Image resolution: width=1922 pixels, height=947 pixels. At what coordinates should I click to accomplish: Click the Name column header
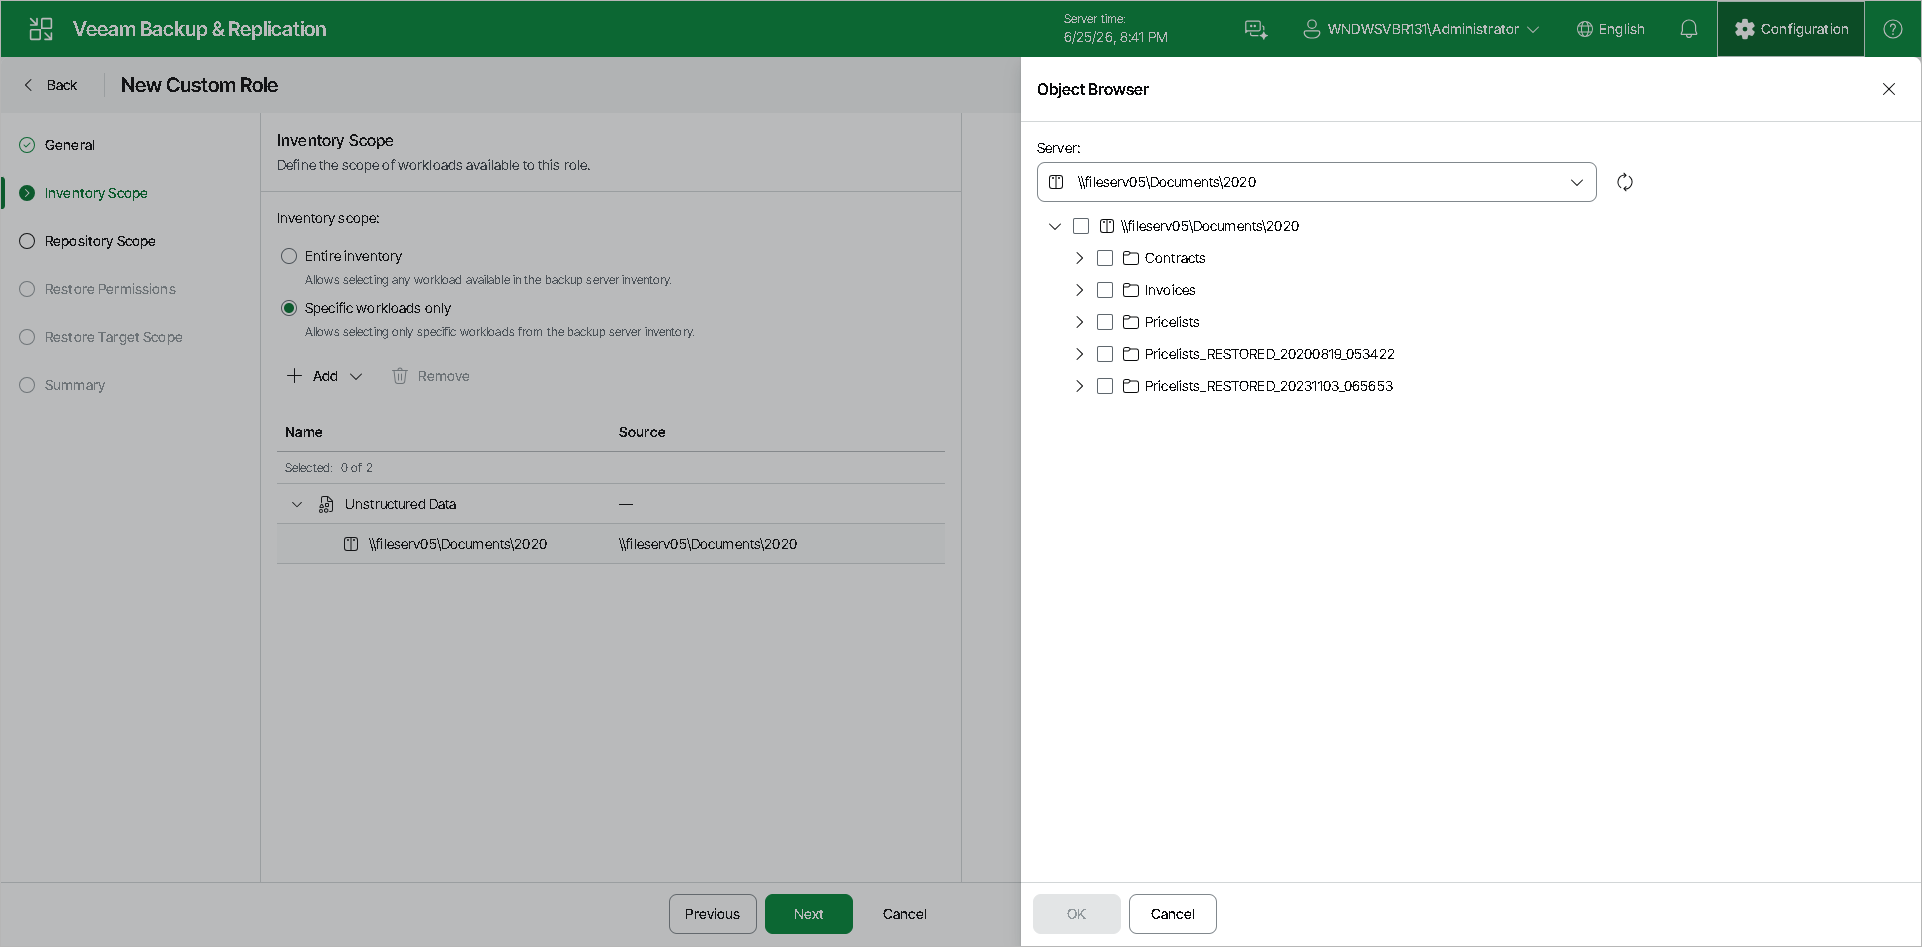(304, 432)
